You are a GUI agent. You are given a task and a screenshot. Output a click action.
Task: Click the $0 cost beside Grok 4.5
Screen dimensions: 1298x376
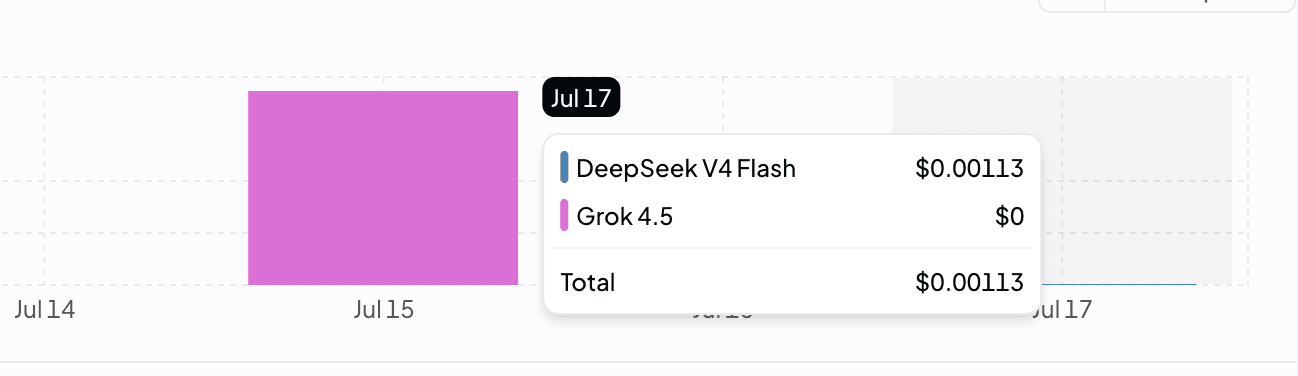pyautogui.click(x=1009, y=215)
